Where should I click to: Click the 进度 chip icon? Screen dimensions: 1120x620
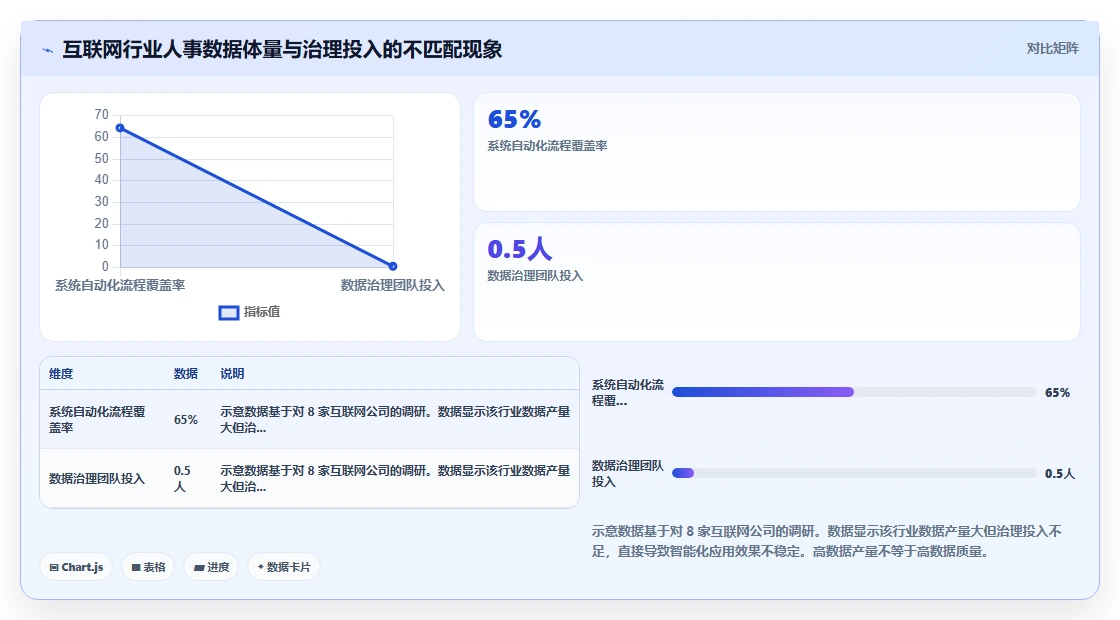point(199,568)
